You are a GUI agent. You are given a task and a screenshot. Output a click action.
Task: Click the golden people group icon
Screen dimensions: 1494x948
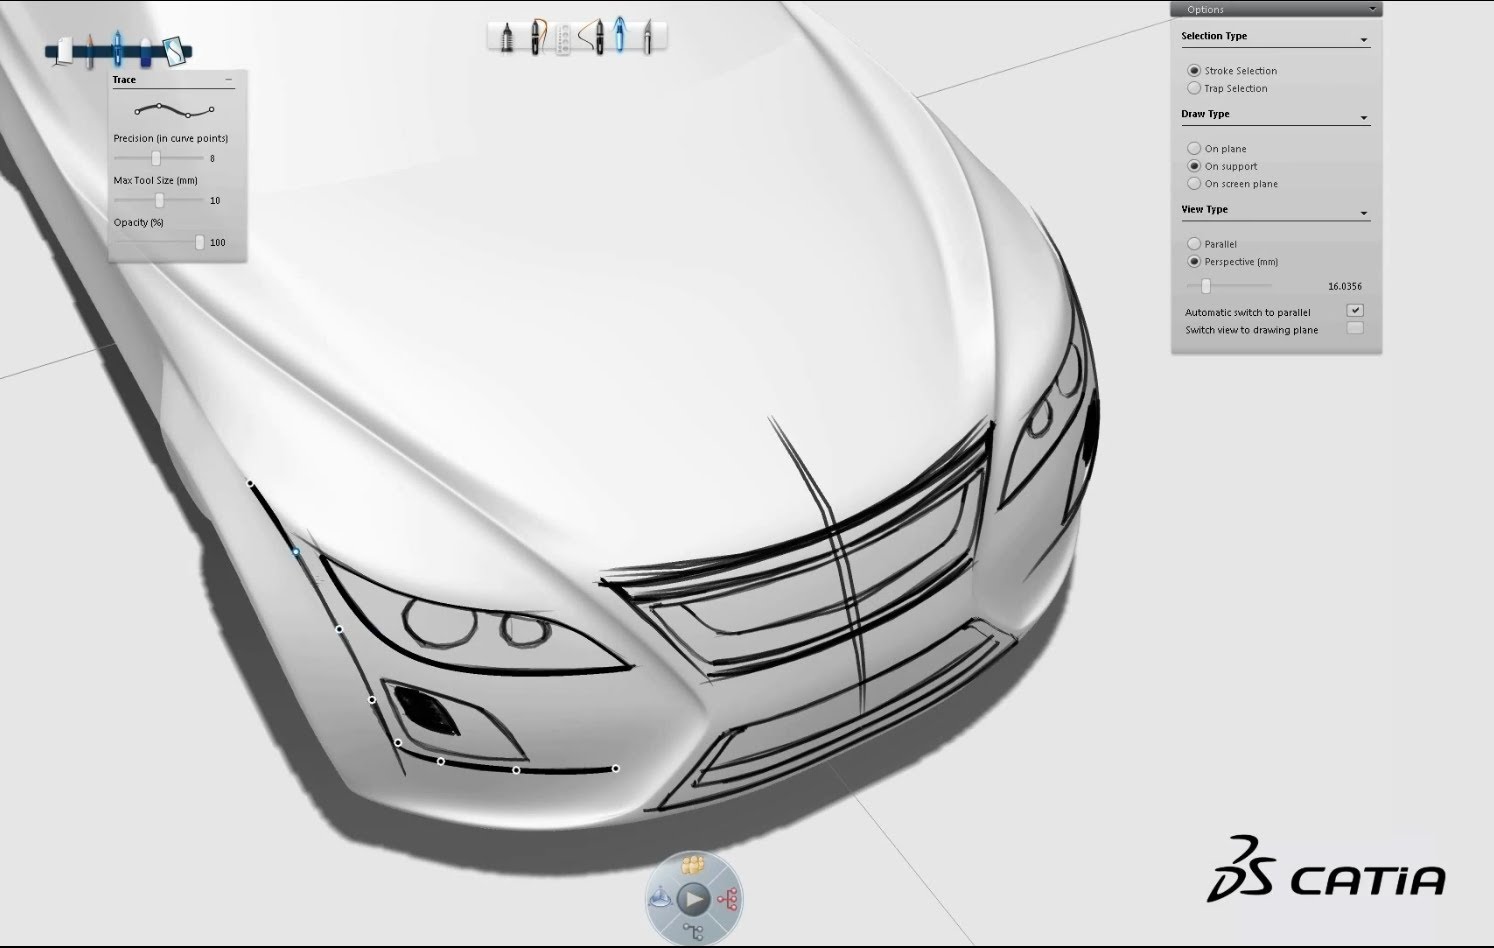692,866
